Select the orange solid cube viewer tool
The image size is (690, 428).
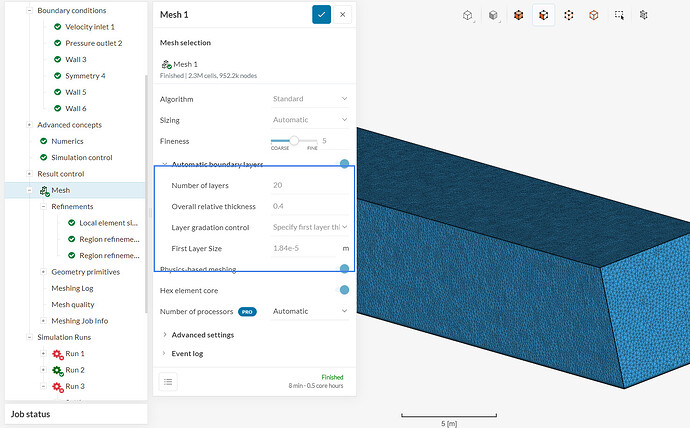pyautogui.click(x=518, y=15)
